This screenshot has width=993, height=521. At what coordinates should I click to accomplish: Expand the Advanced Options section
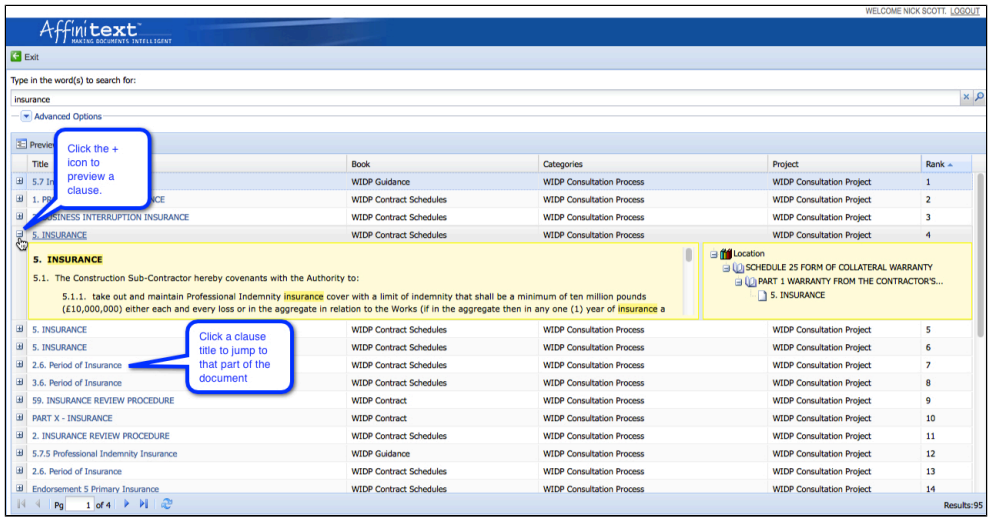[x=27, y=117]
